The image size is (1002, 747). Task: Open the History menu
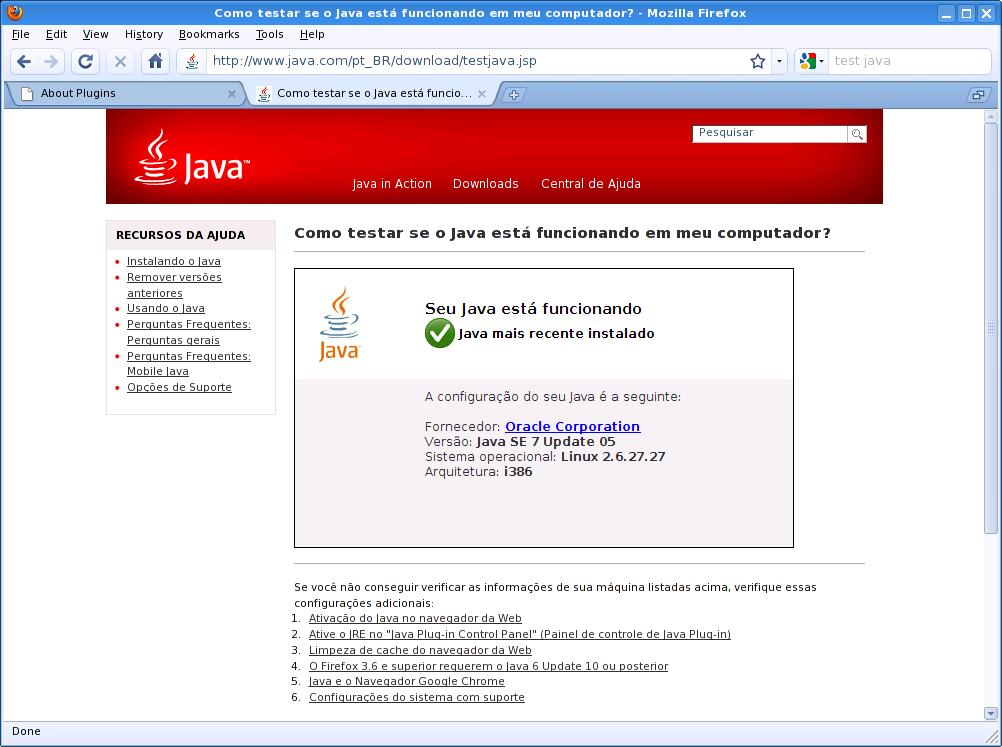144,35
